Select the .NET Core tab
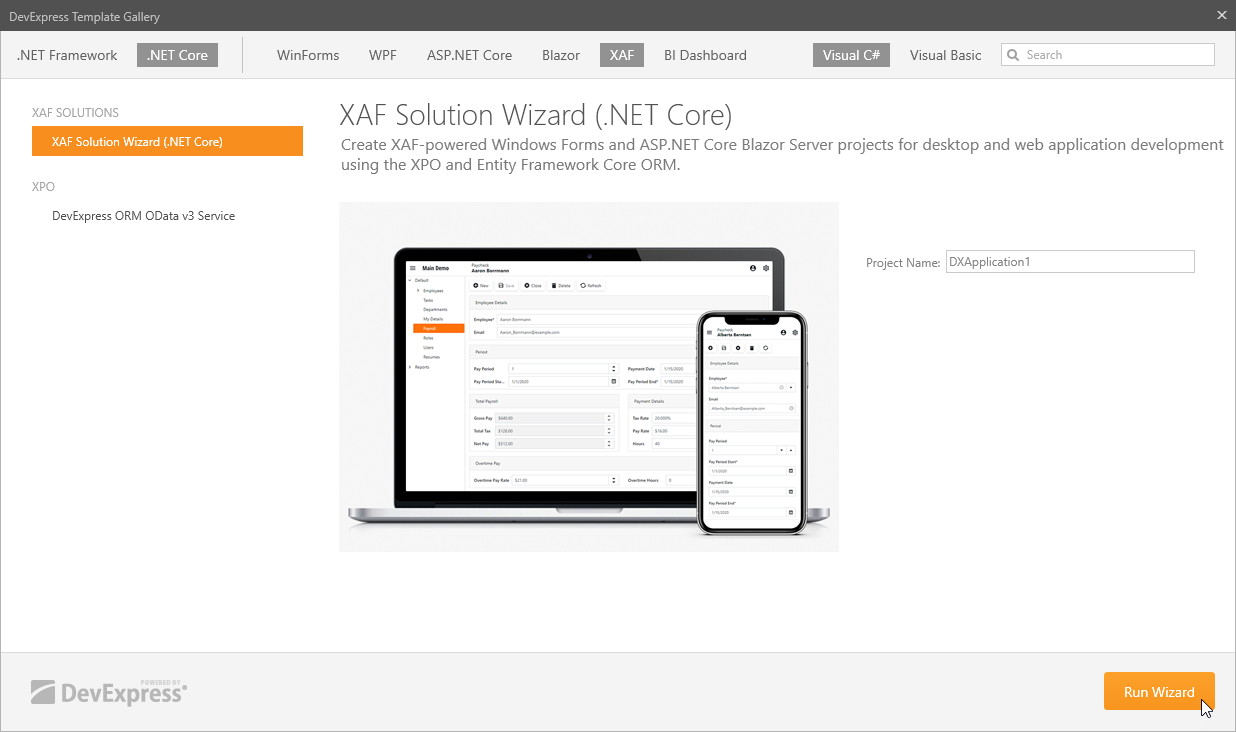This screenshot has height=732, width=1236. [177, 55]
